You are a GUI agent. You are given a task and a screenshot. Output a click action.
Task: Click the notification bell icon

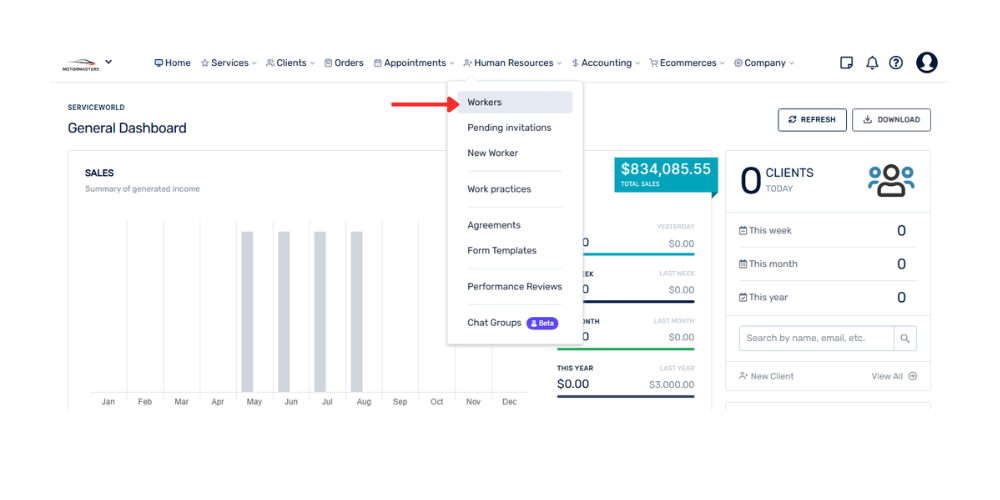(x=872, y=63)
